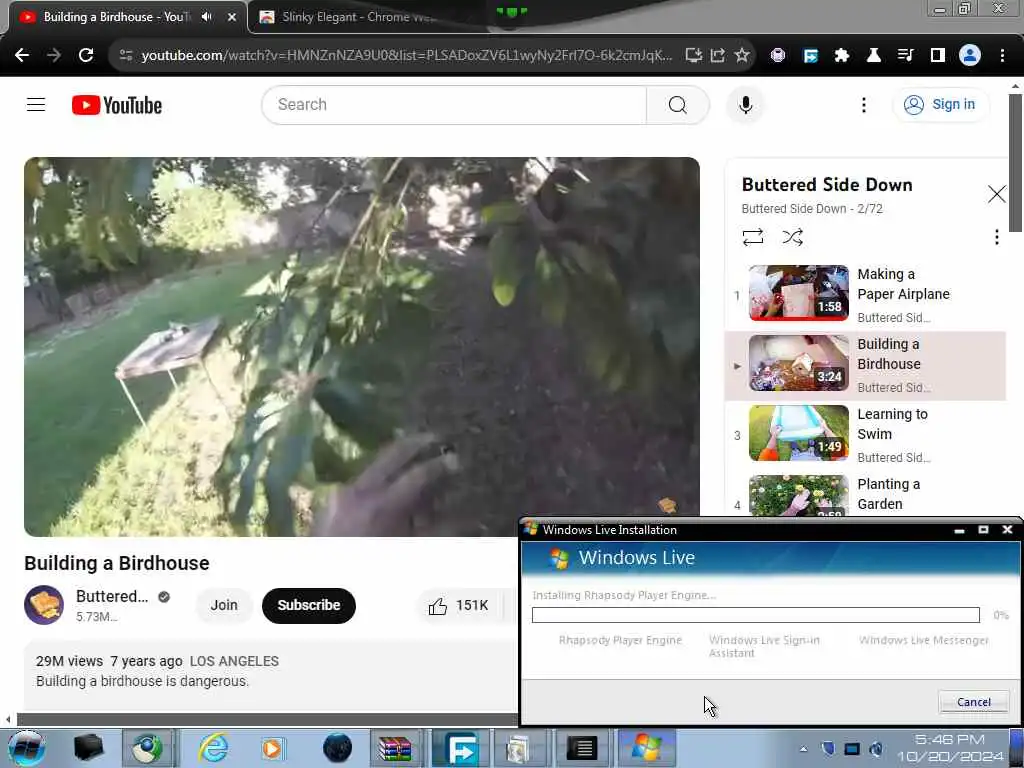Open Windows Start orb
Viewport: 1024px width, 768px height.
(27, 748)
